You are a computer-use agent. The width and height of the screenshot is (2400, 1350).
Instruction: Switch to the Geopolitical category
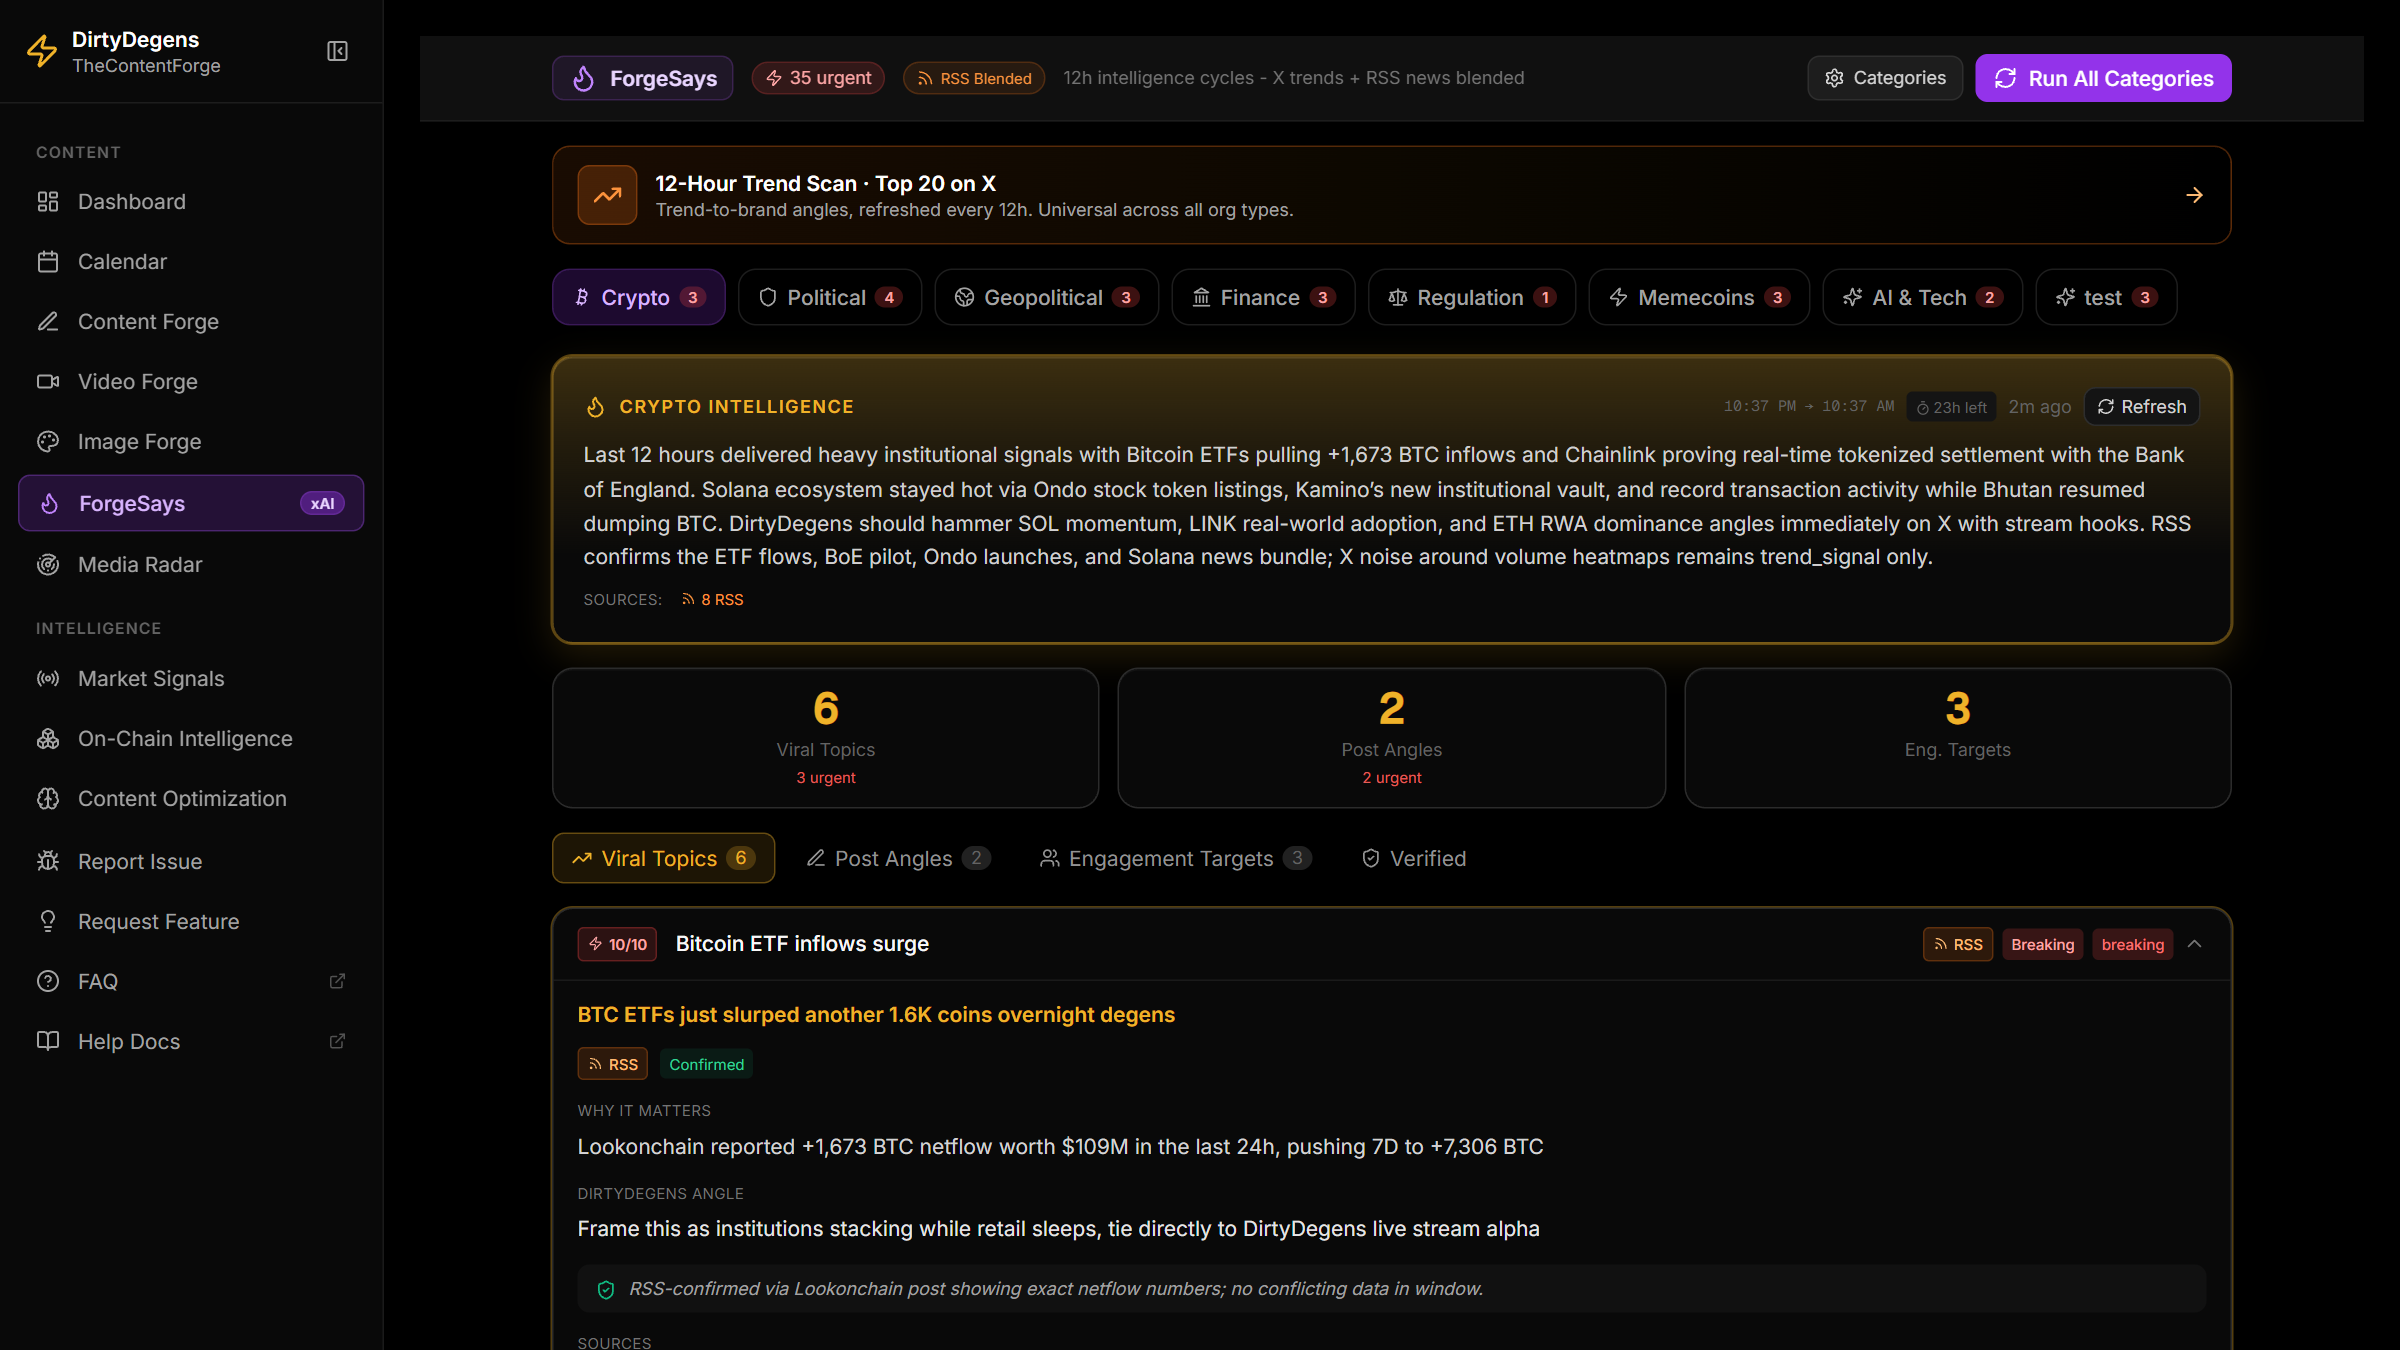click(1047, 297)
